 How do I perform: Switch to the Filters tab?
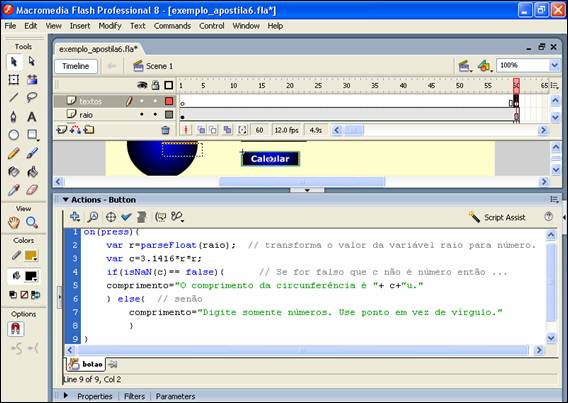(134, 396)
